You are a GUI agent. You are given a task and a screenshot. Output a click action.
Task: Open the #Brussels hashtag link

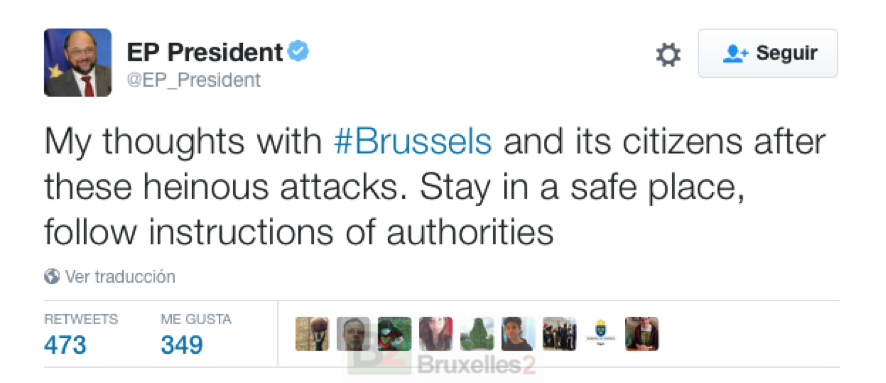[413, 143]
